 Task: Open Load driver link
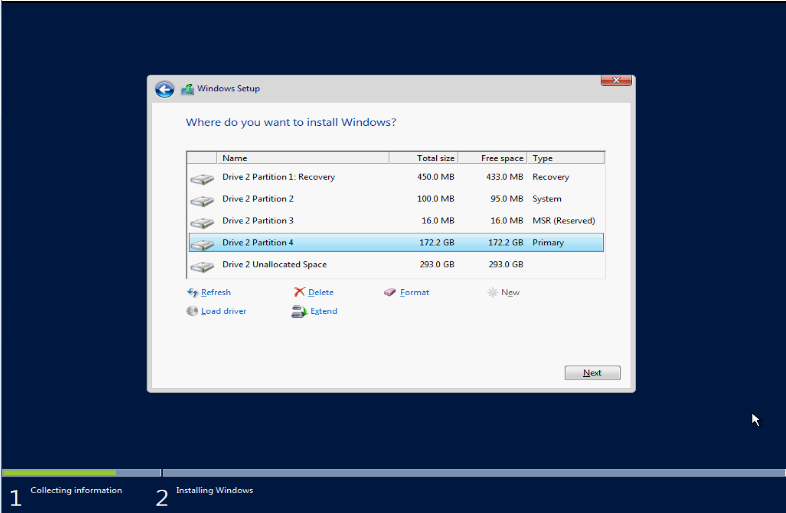(224, 311)
